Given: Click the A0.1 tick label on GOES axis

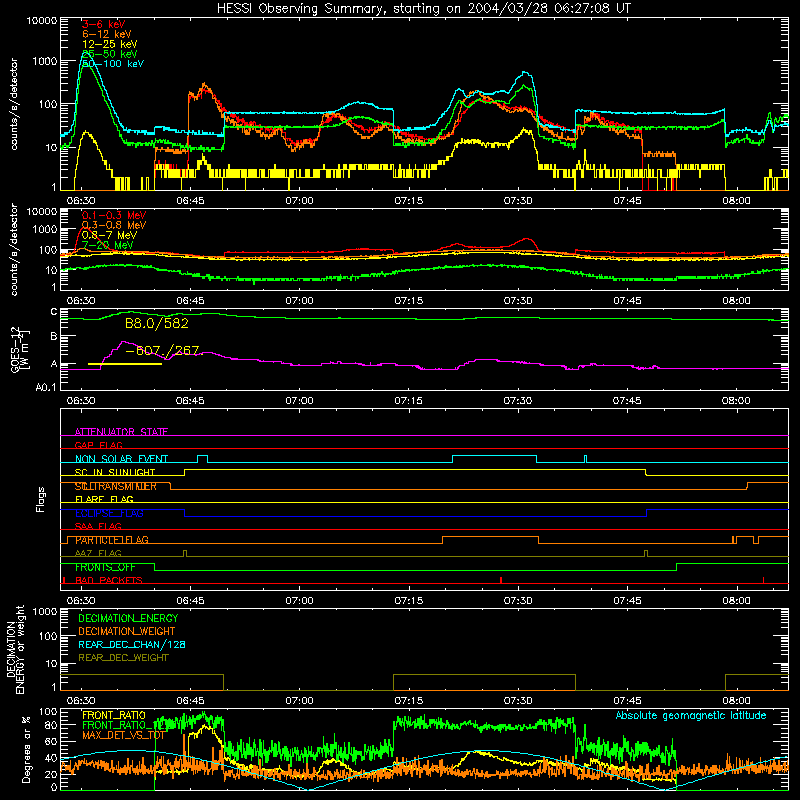Looking at the screenshot, I should tap(45, 388).
